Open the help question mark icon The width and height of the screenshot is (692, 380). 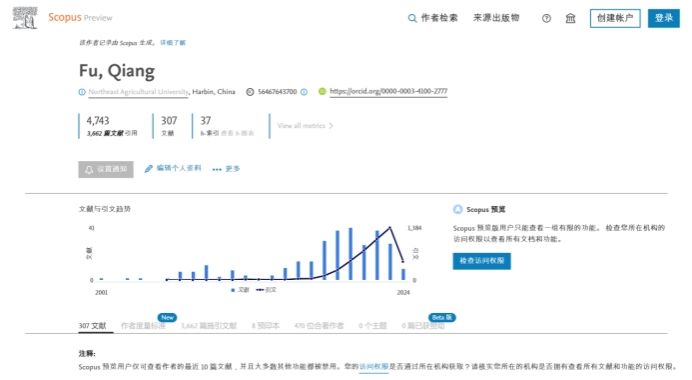pos(546,18)
